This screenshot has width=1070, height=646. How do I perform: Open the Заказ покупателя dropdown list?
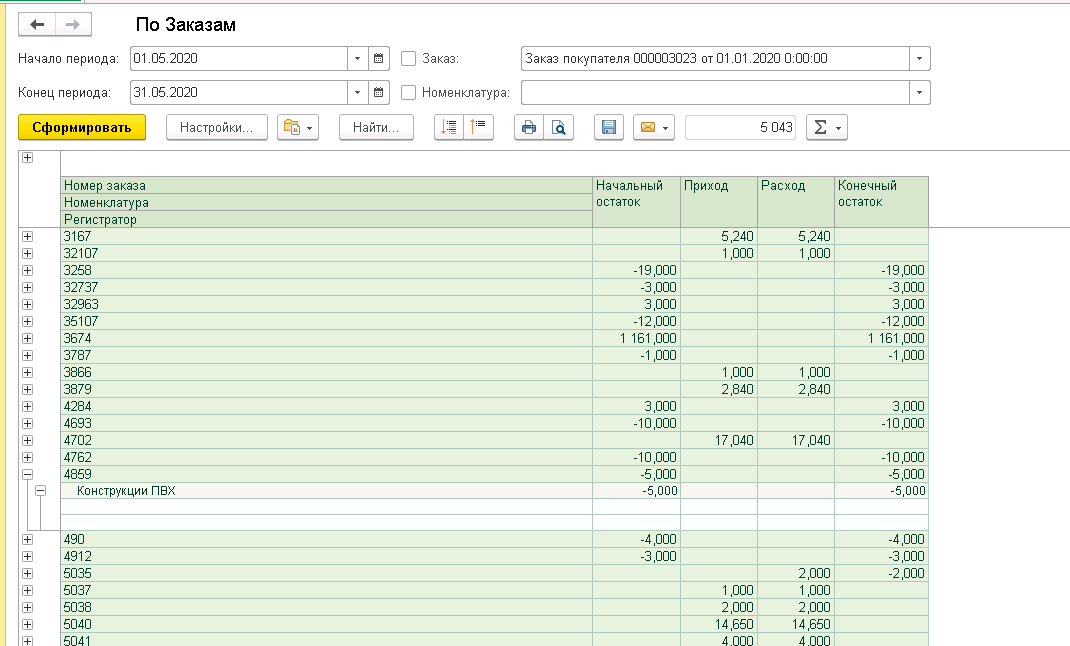click(x=919, y=59)
